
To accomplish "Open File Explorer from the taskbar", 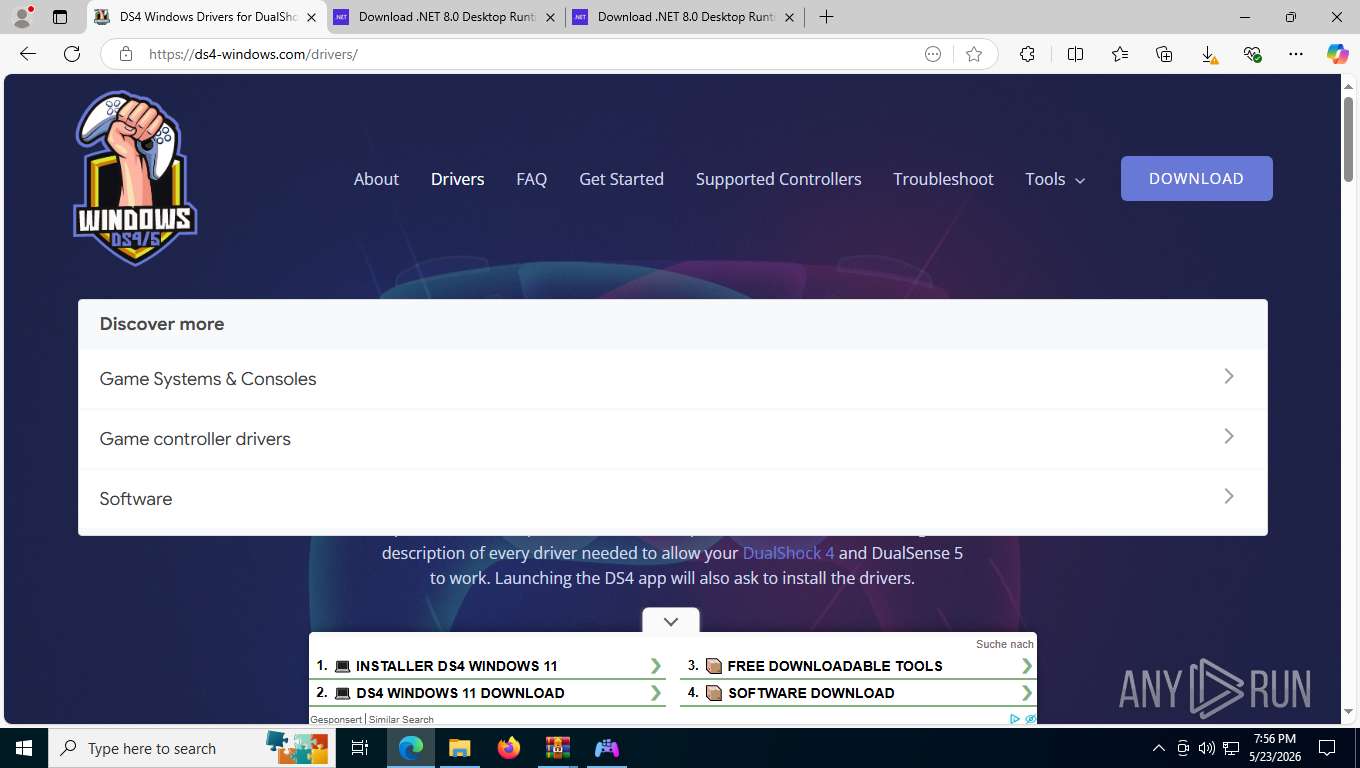I will click(459, 748).
